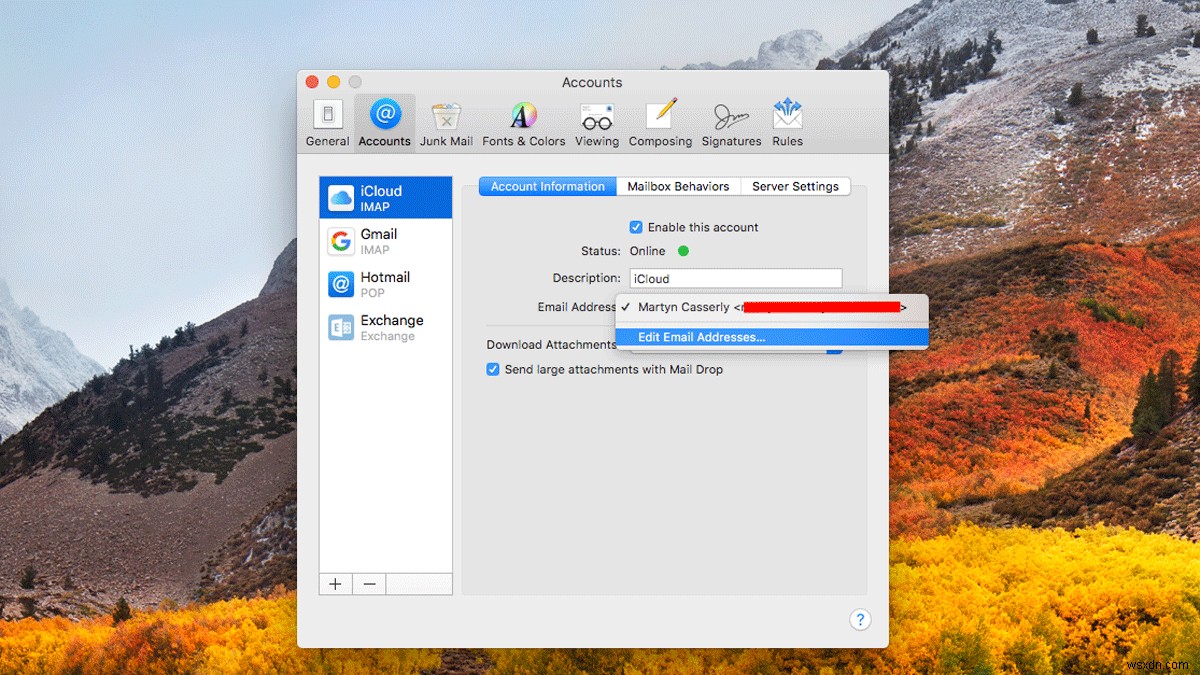Open the Composing settings pane
Viewport: 1200px width, 675px height.
660,120
